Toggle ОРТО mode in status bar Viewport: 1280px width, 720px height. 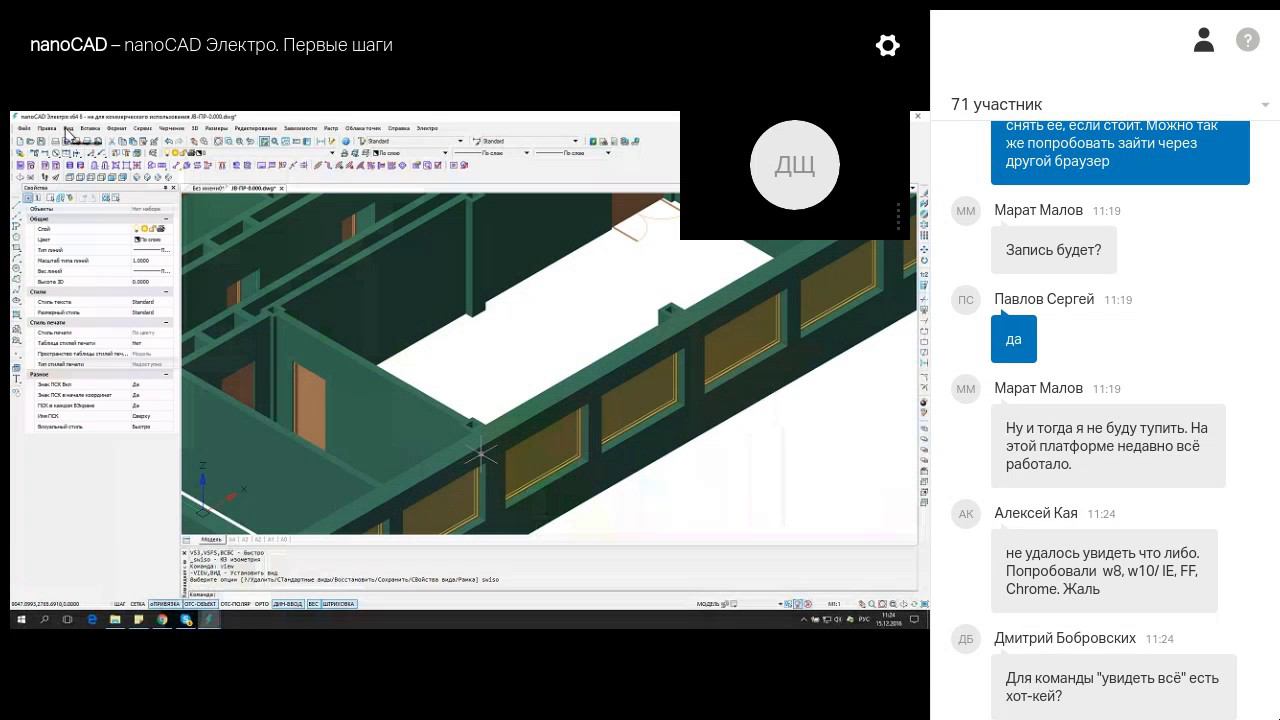point(262,604)
